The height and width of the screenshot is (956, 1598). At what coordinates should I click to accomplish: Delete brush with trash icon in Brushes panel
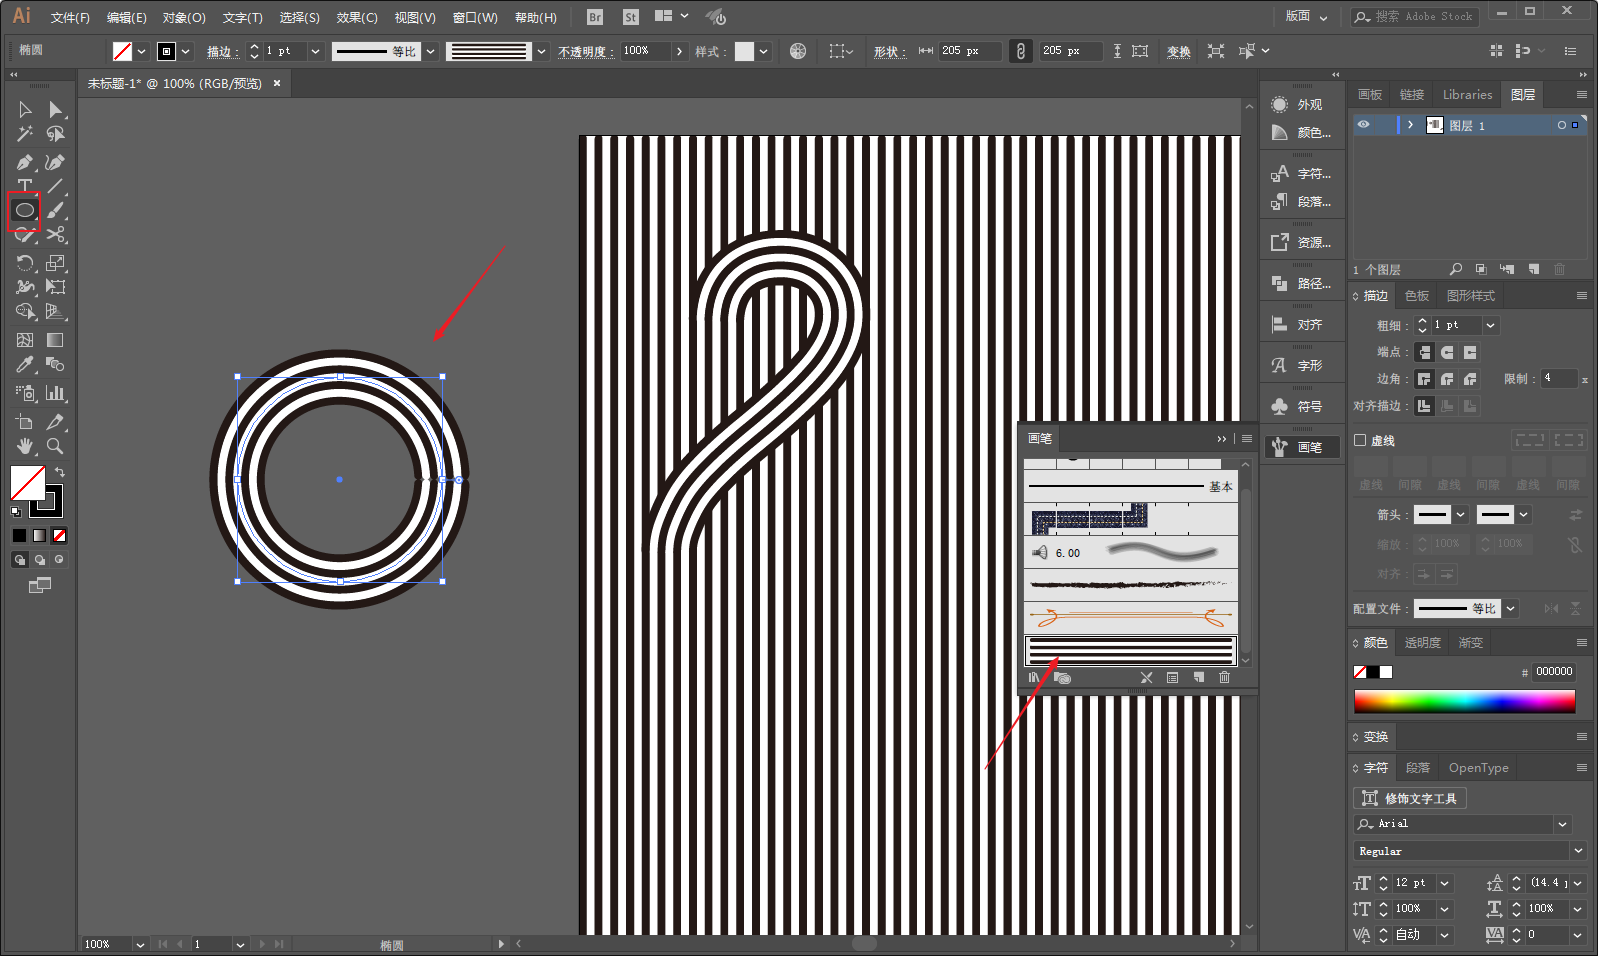[1224, 678]
